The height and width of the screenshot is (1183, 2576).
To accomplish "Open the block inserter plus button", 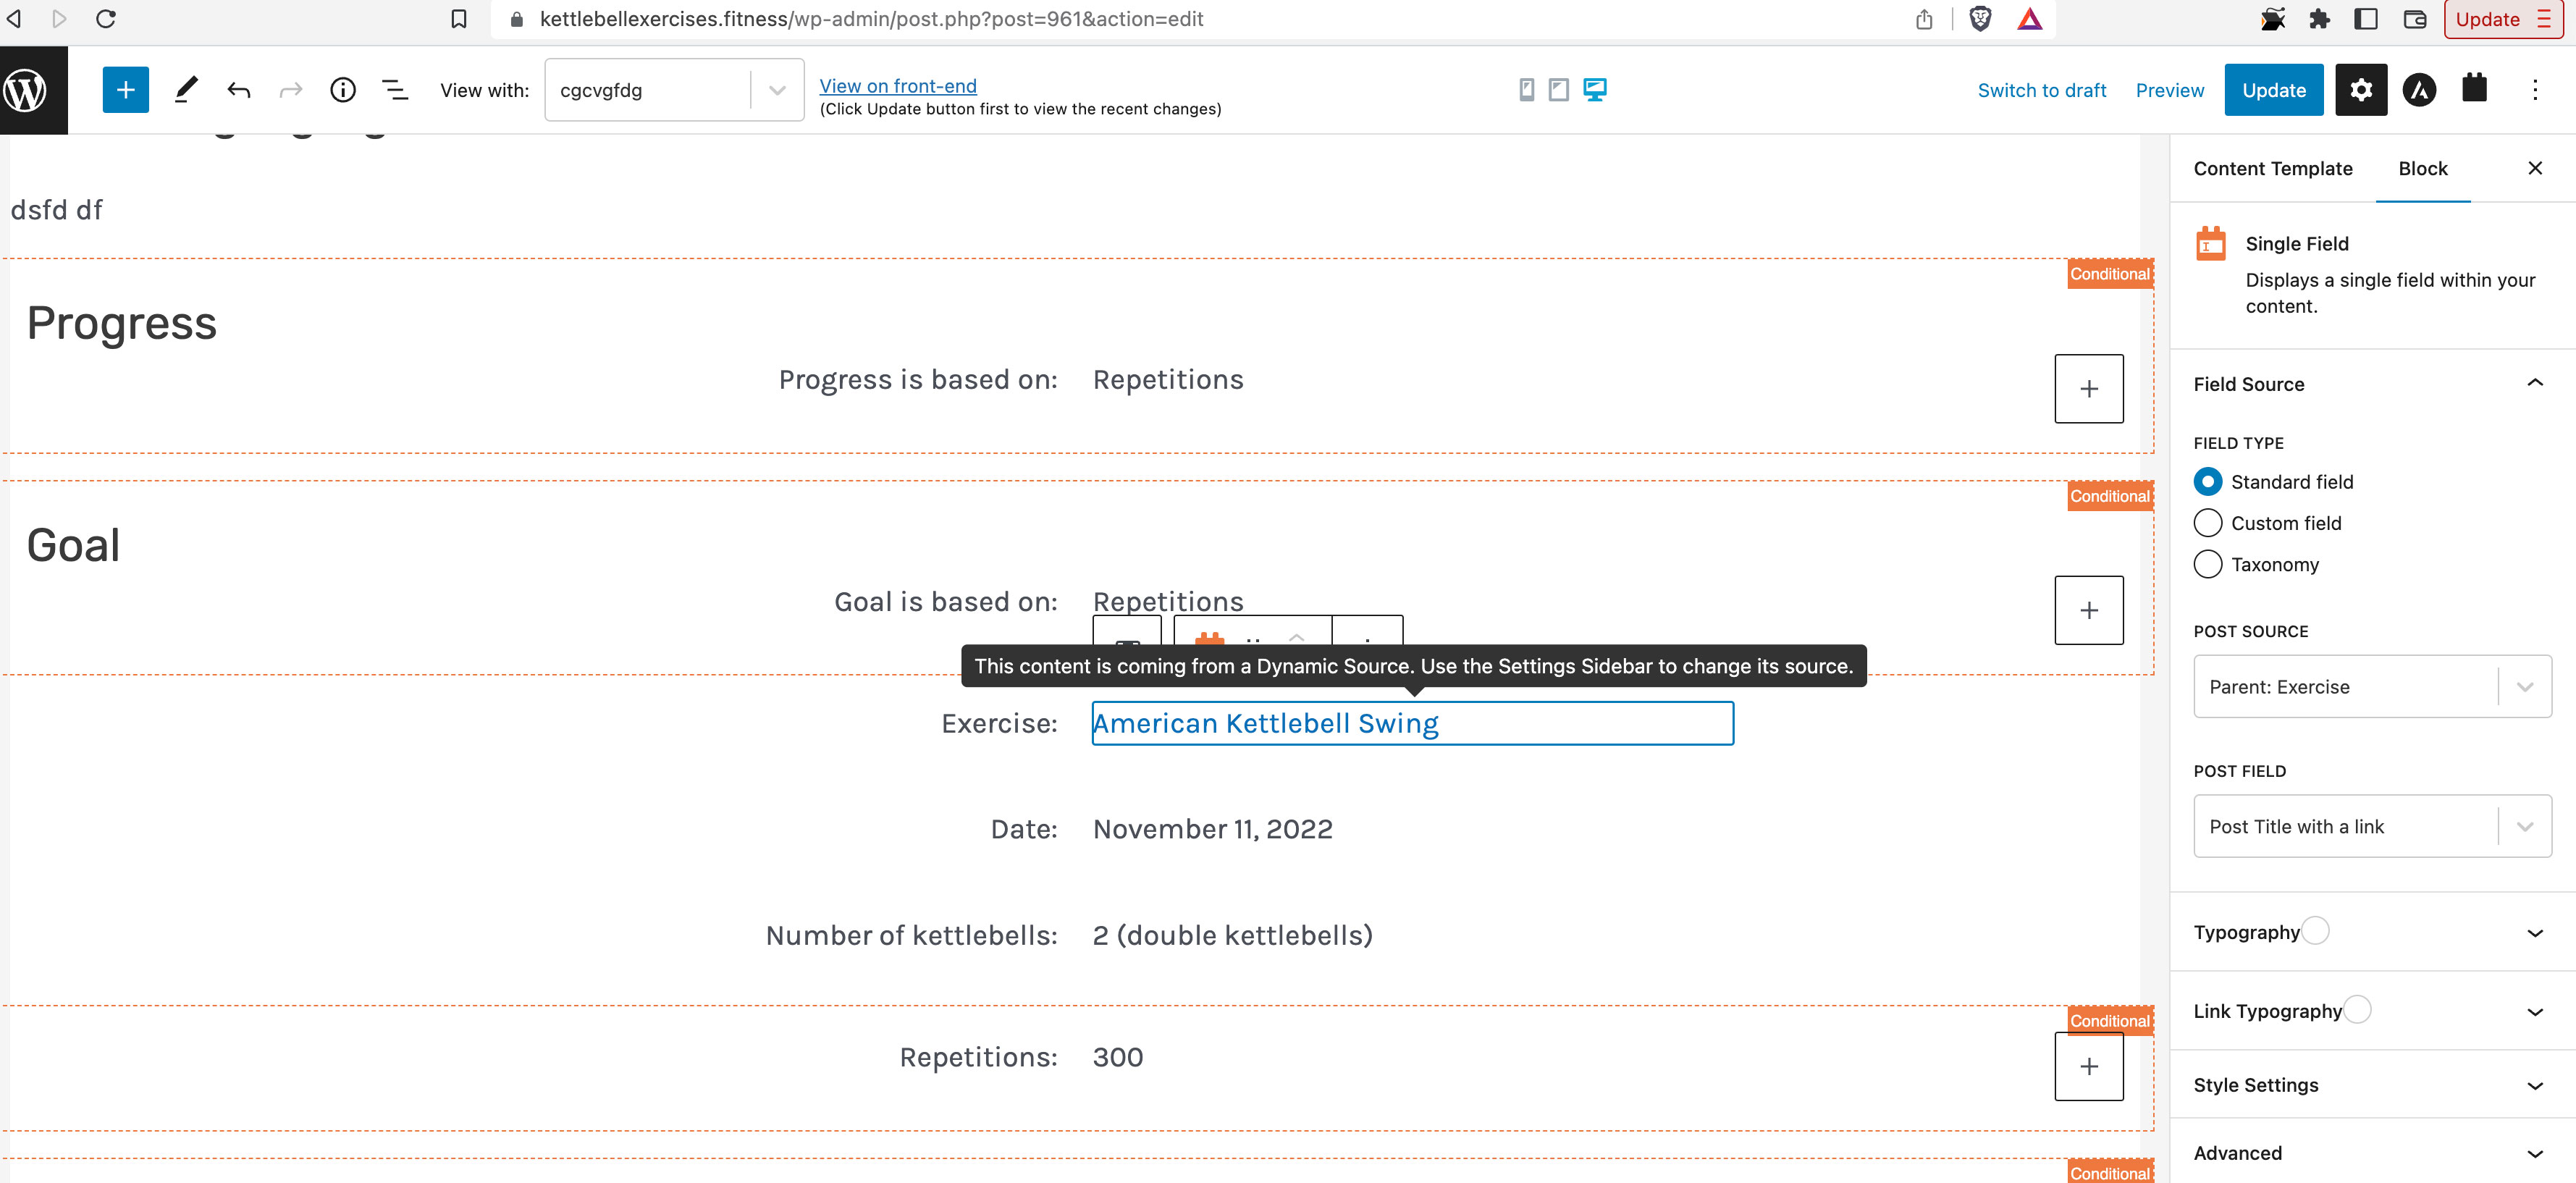I will [125, 90].
